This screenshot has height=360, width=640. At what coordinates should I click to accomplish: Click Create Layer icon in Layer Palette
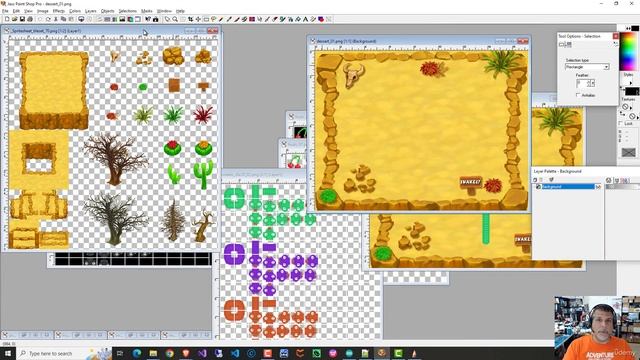coord(535,180)
